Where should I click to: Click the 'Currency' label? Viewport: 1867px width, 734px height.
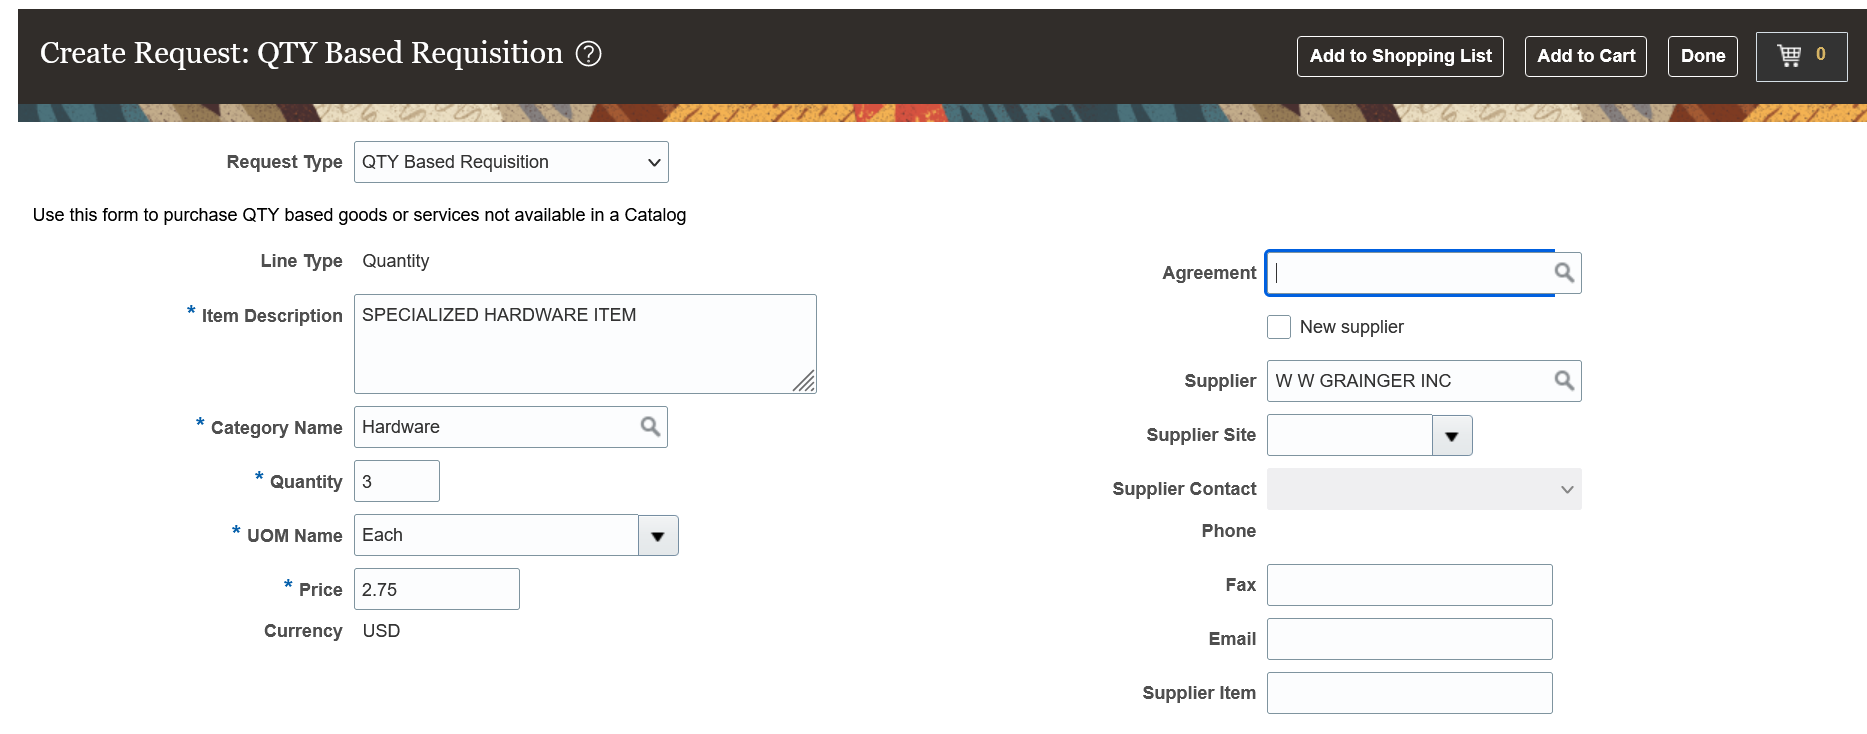303,631
